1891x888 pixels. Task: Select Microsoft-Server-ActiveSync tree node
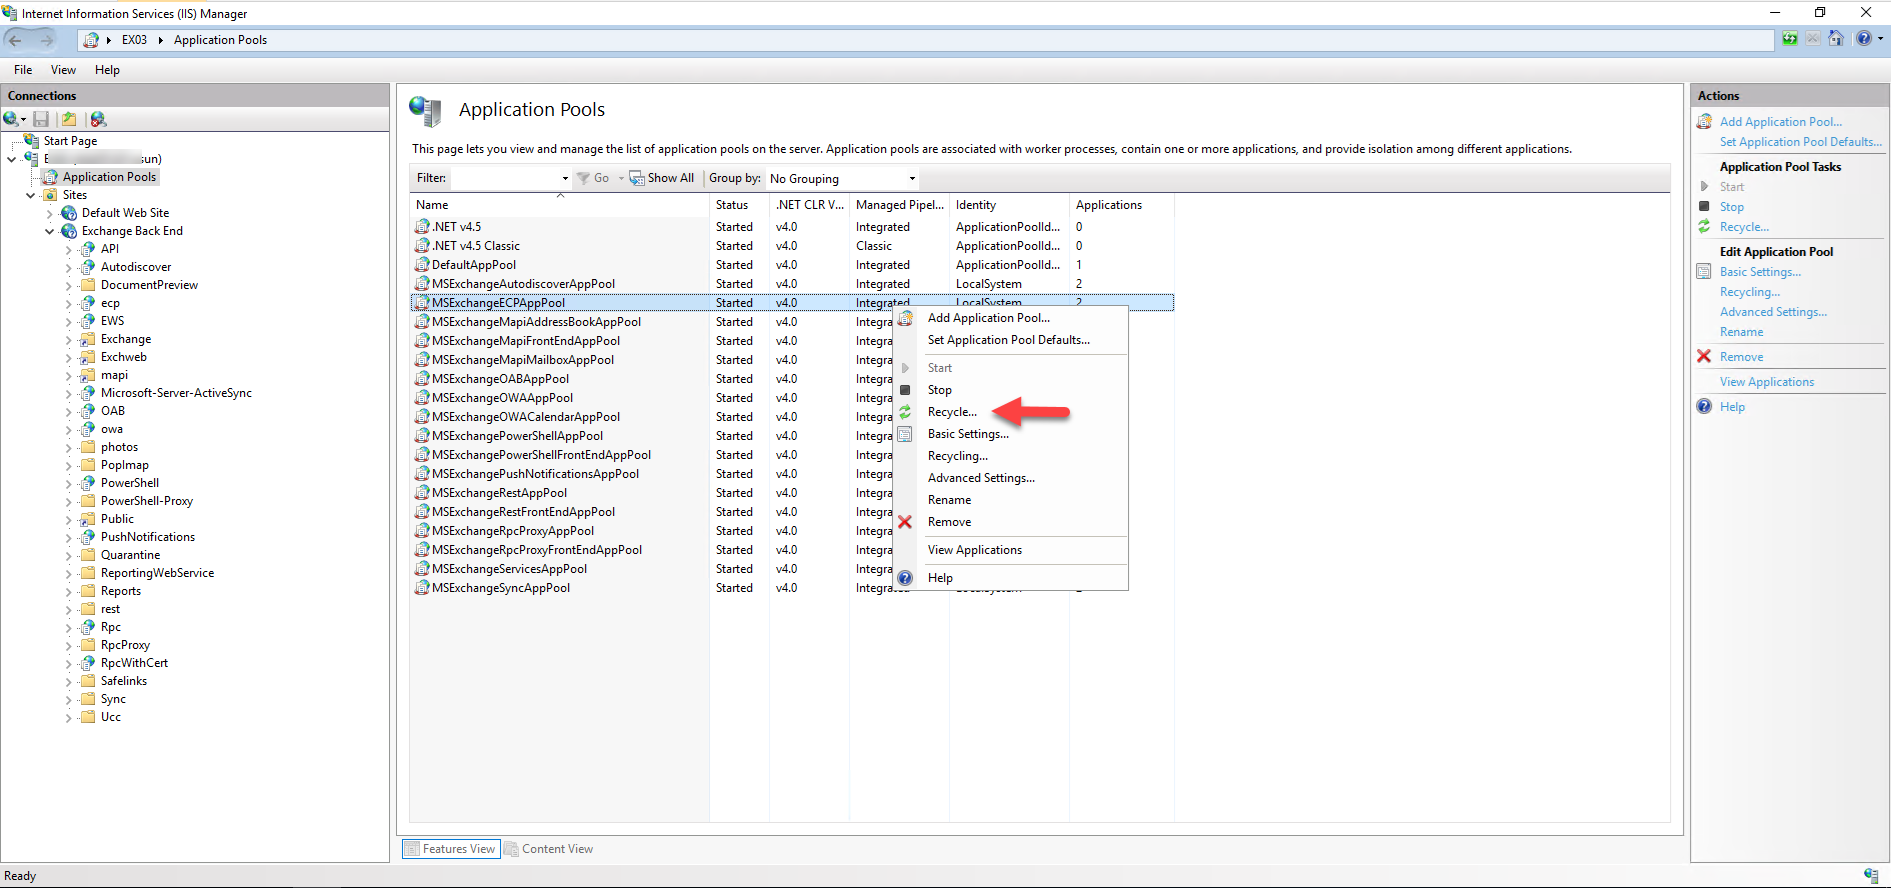pyautogui.click(x=176, y=393)
